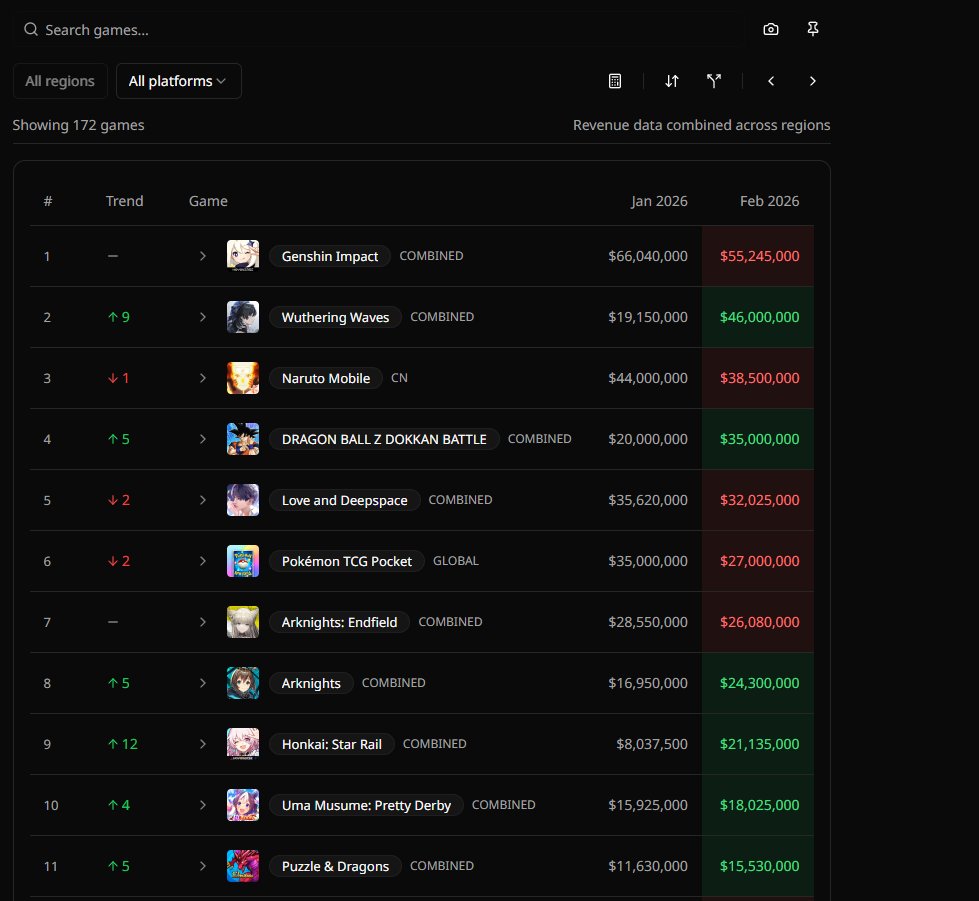Click Puzzle & Dragons' $15,530,000 value
The width and height of the screenshot is (979, 901).
pyautogui.click(x=759, y=866)
